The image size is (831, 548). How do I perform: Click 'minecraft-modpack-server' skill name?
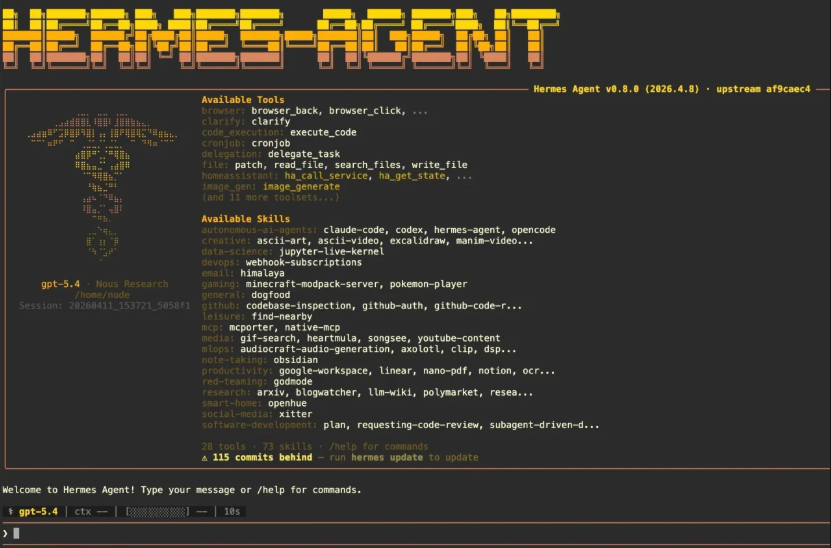(312, 284)
